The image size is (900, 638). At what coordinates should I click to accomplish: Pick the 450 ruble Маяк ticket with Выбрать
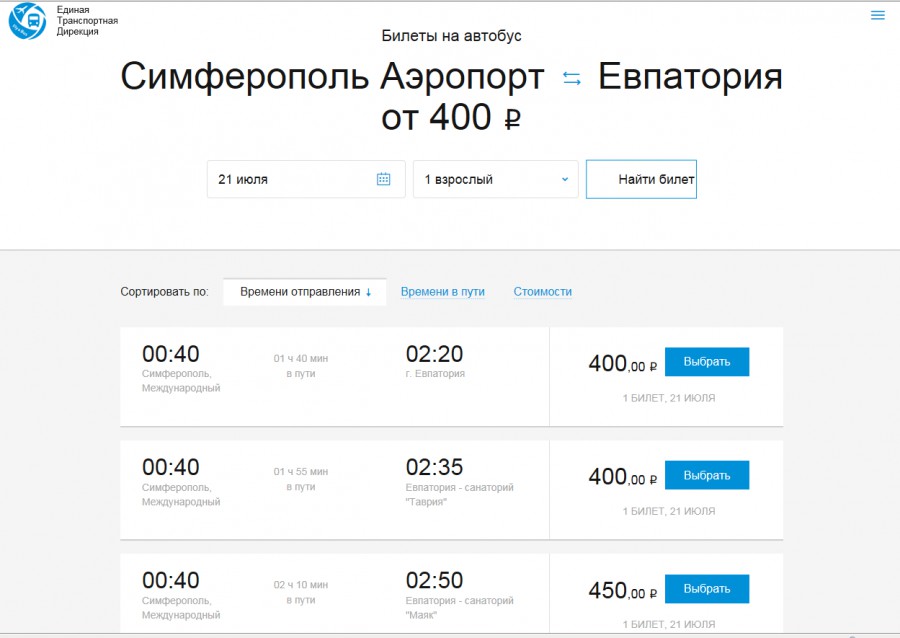click(707, 589)
